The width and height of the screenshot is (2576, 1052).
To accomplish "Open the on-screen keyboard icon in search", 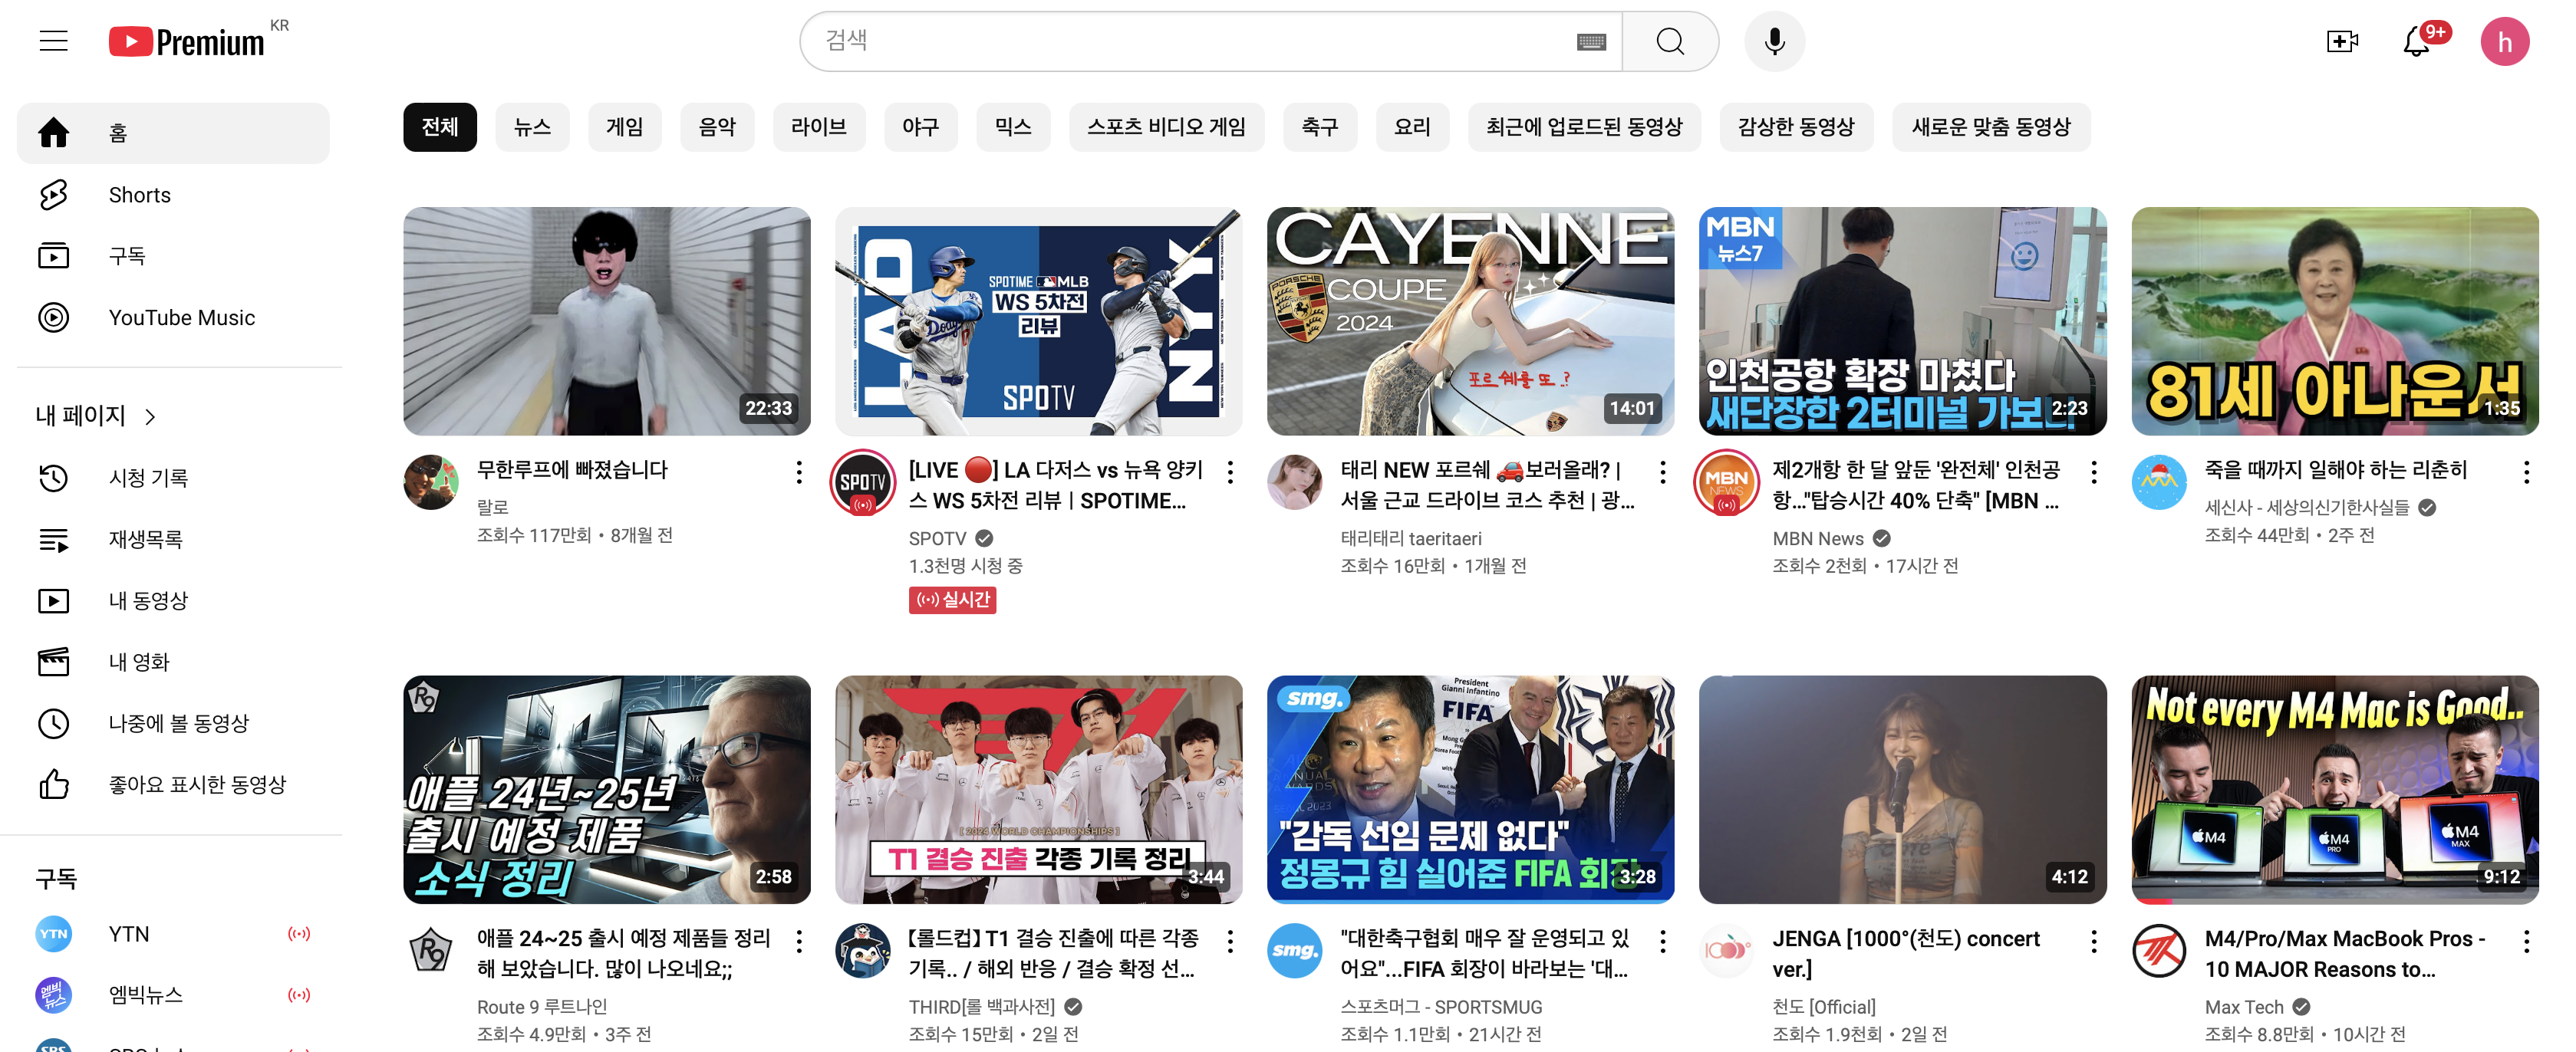I will [1590, 41].
